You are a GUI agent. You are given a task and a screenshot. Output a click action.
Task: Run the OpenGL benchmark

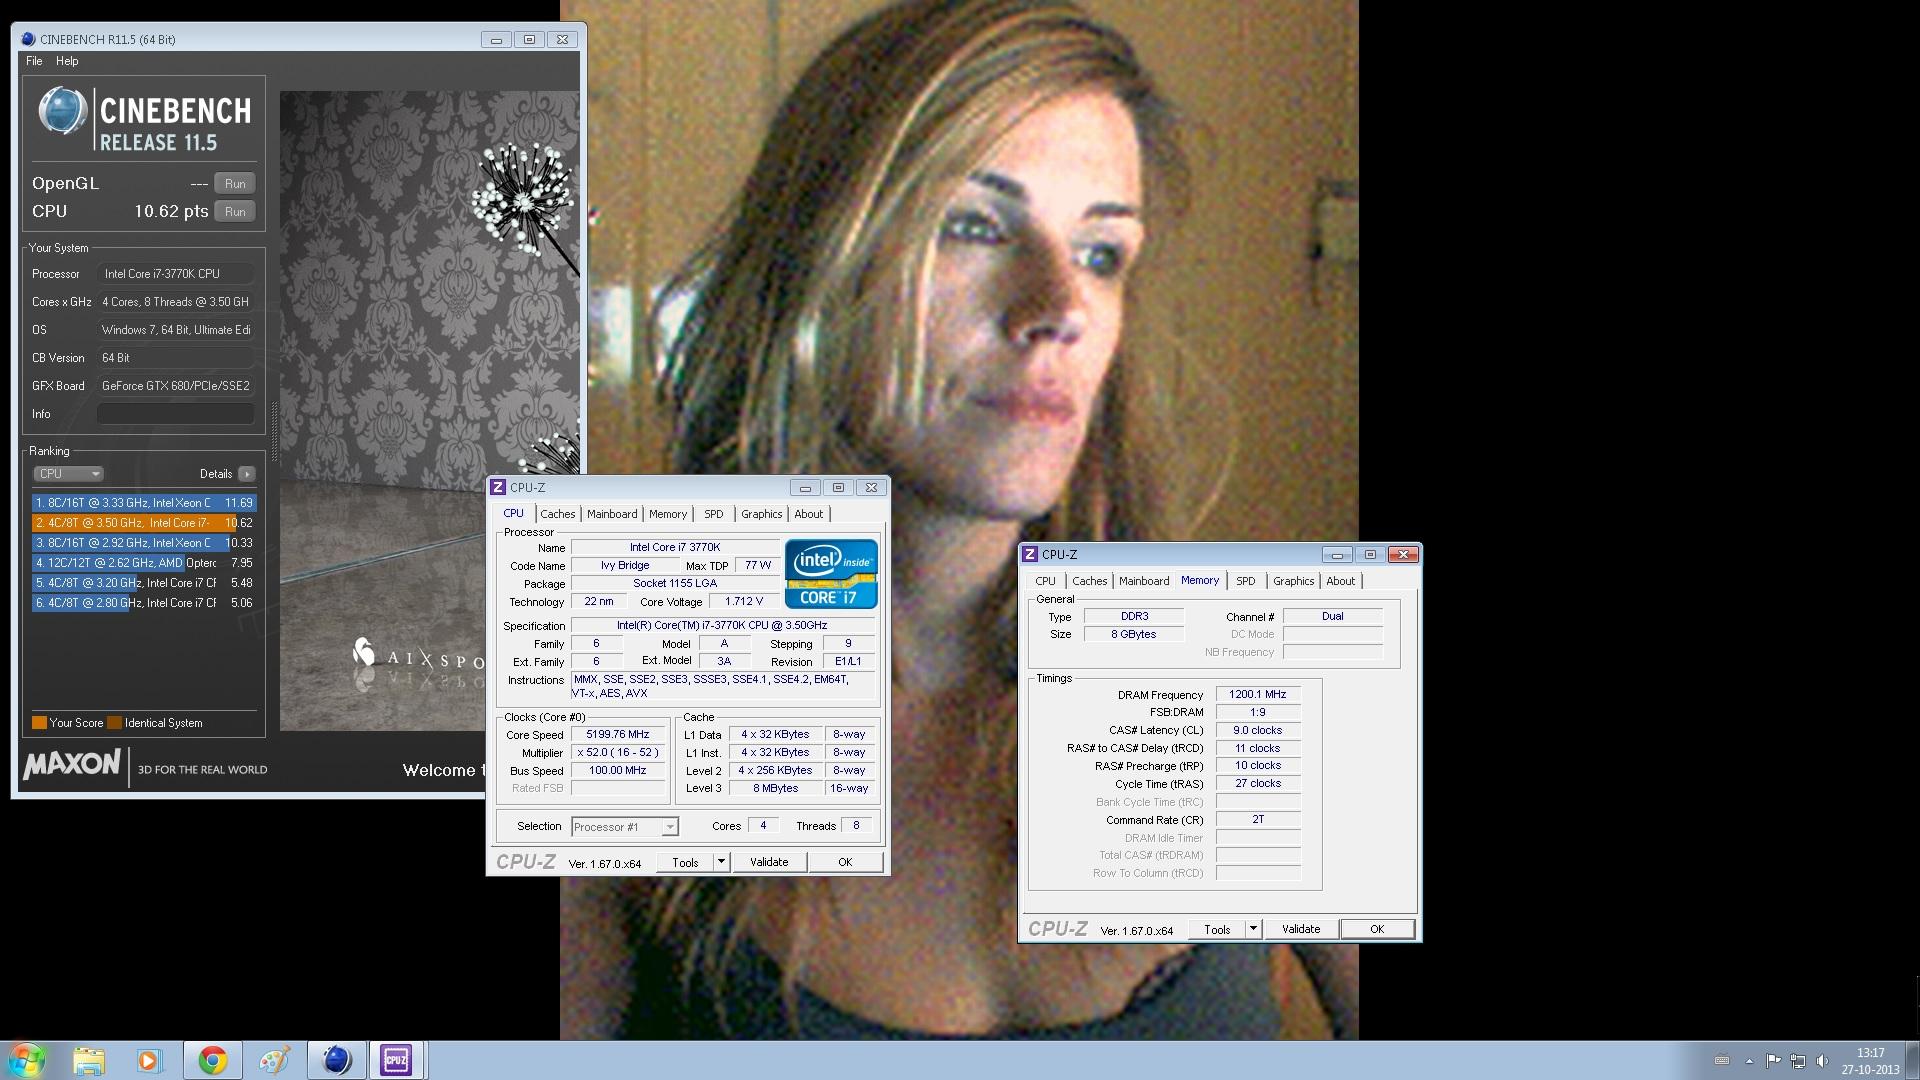tap(235, 183)
